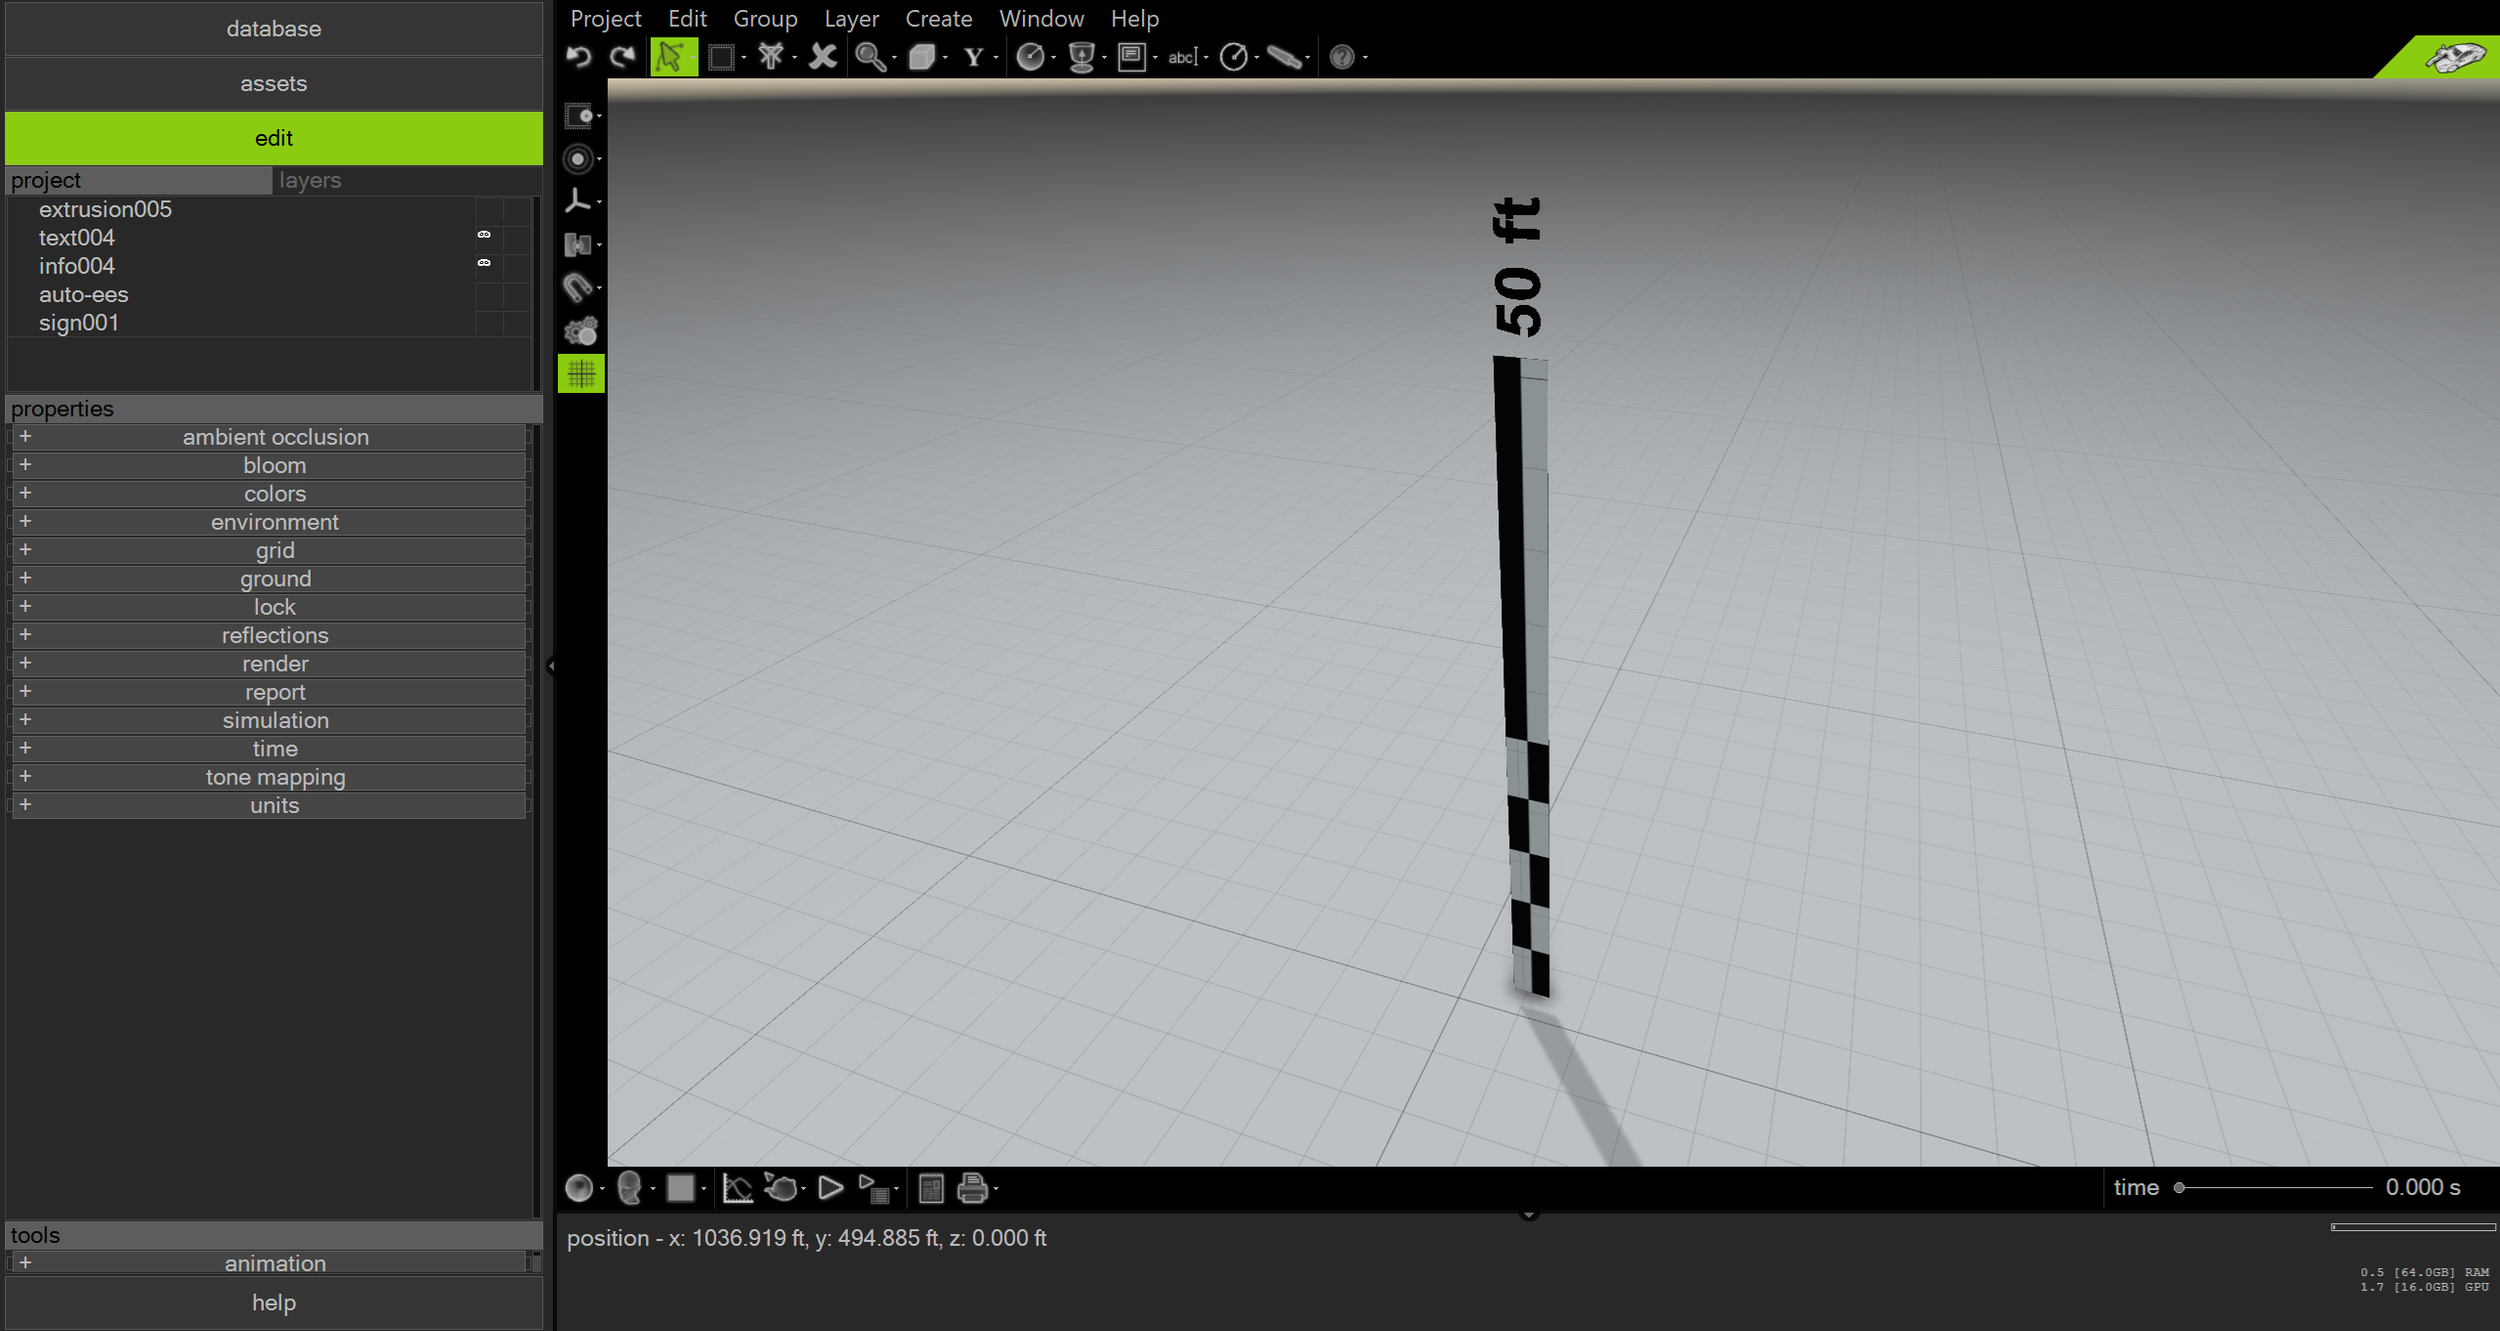The height and width of the screenshot is (1331, 2500).
Task: Select the magnifying glass zoom tool
Action: [x=869, y=57]
